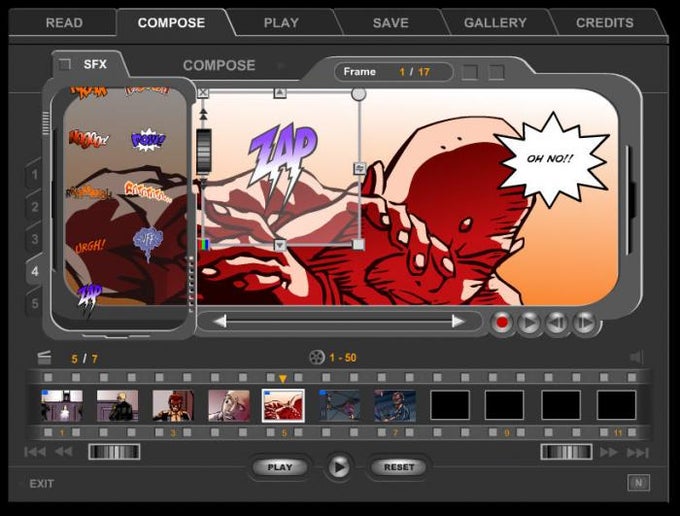Open RGB color picker on selection
Viewport: 680px width, 516px height.
pyautogui.click(x=203, y=245)
